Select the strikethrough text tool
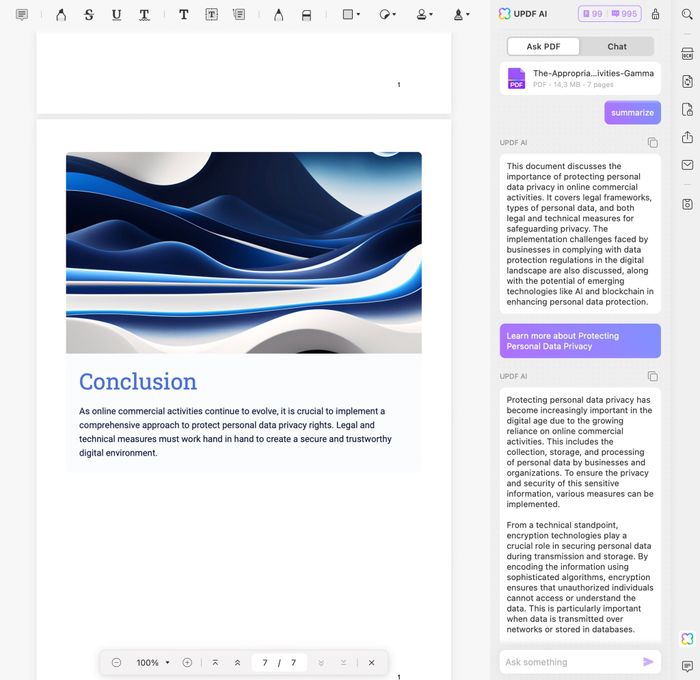 pyautogui.click(x=89, y=15)
